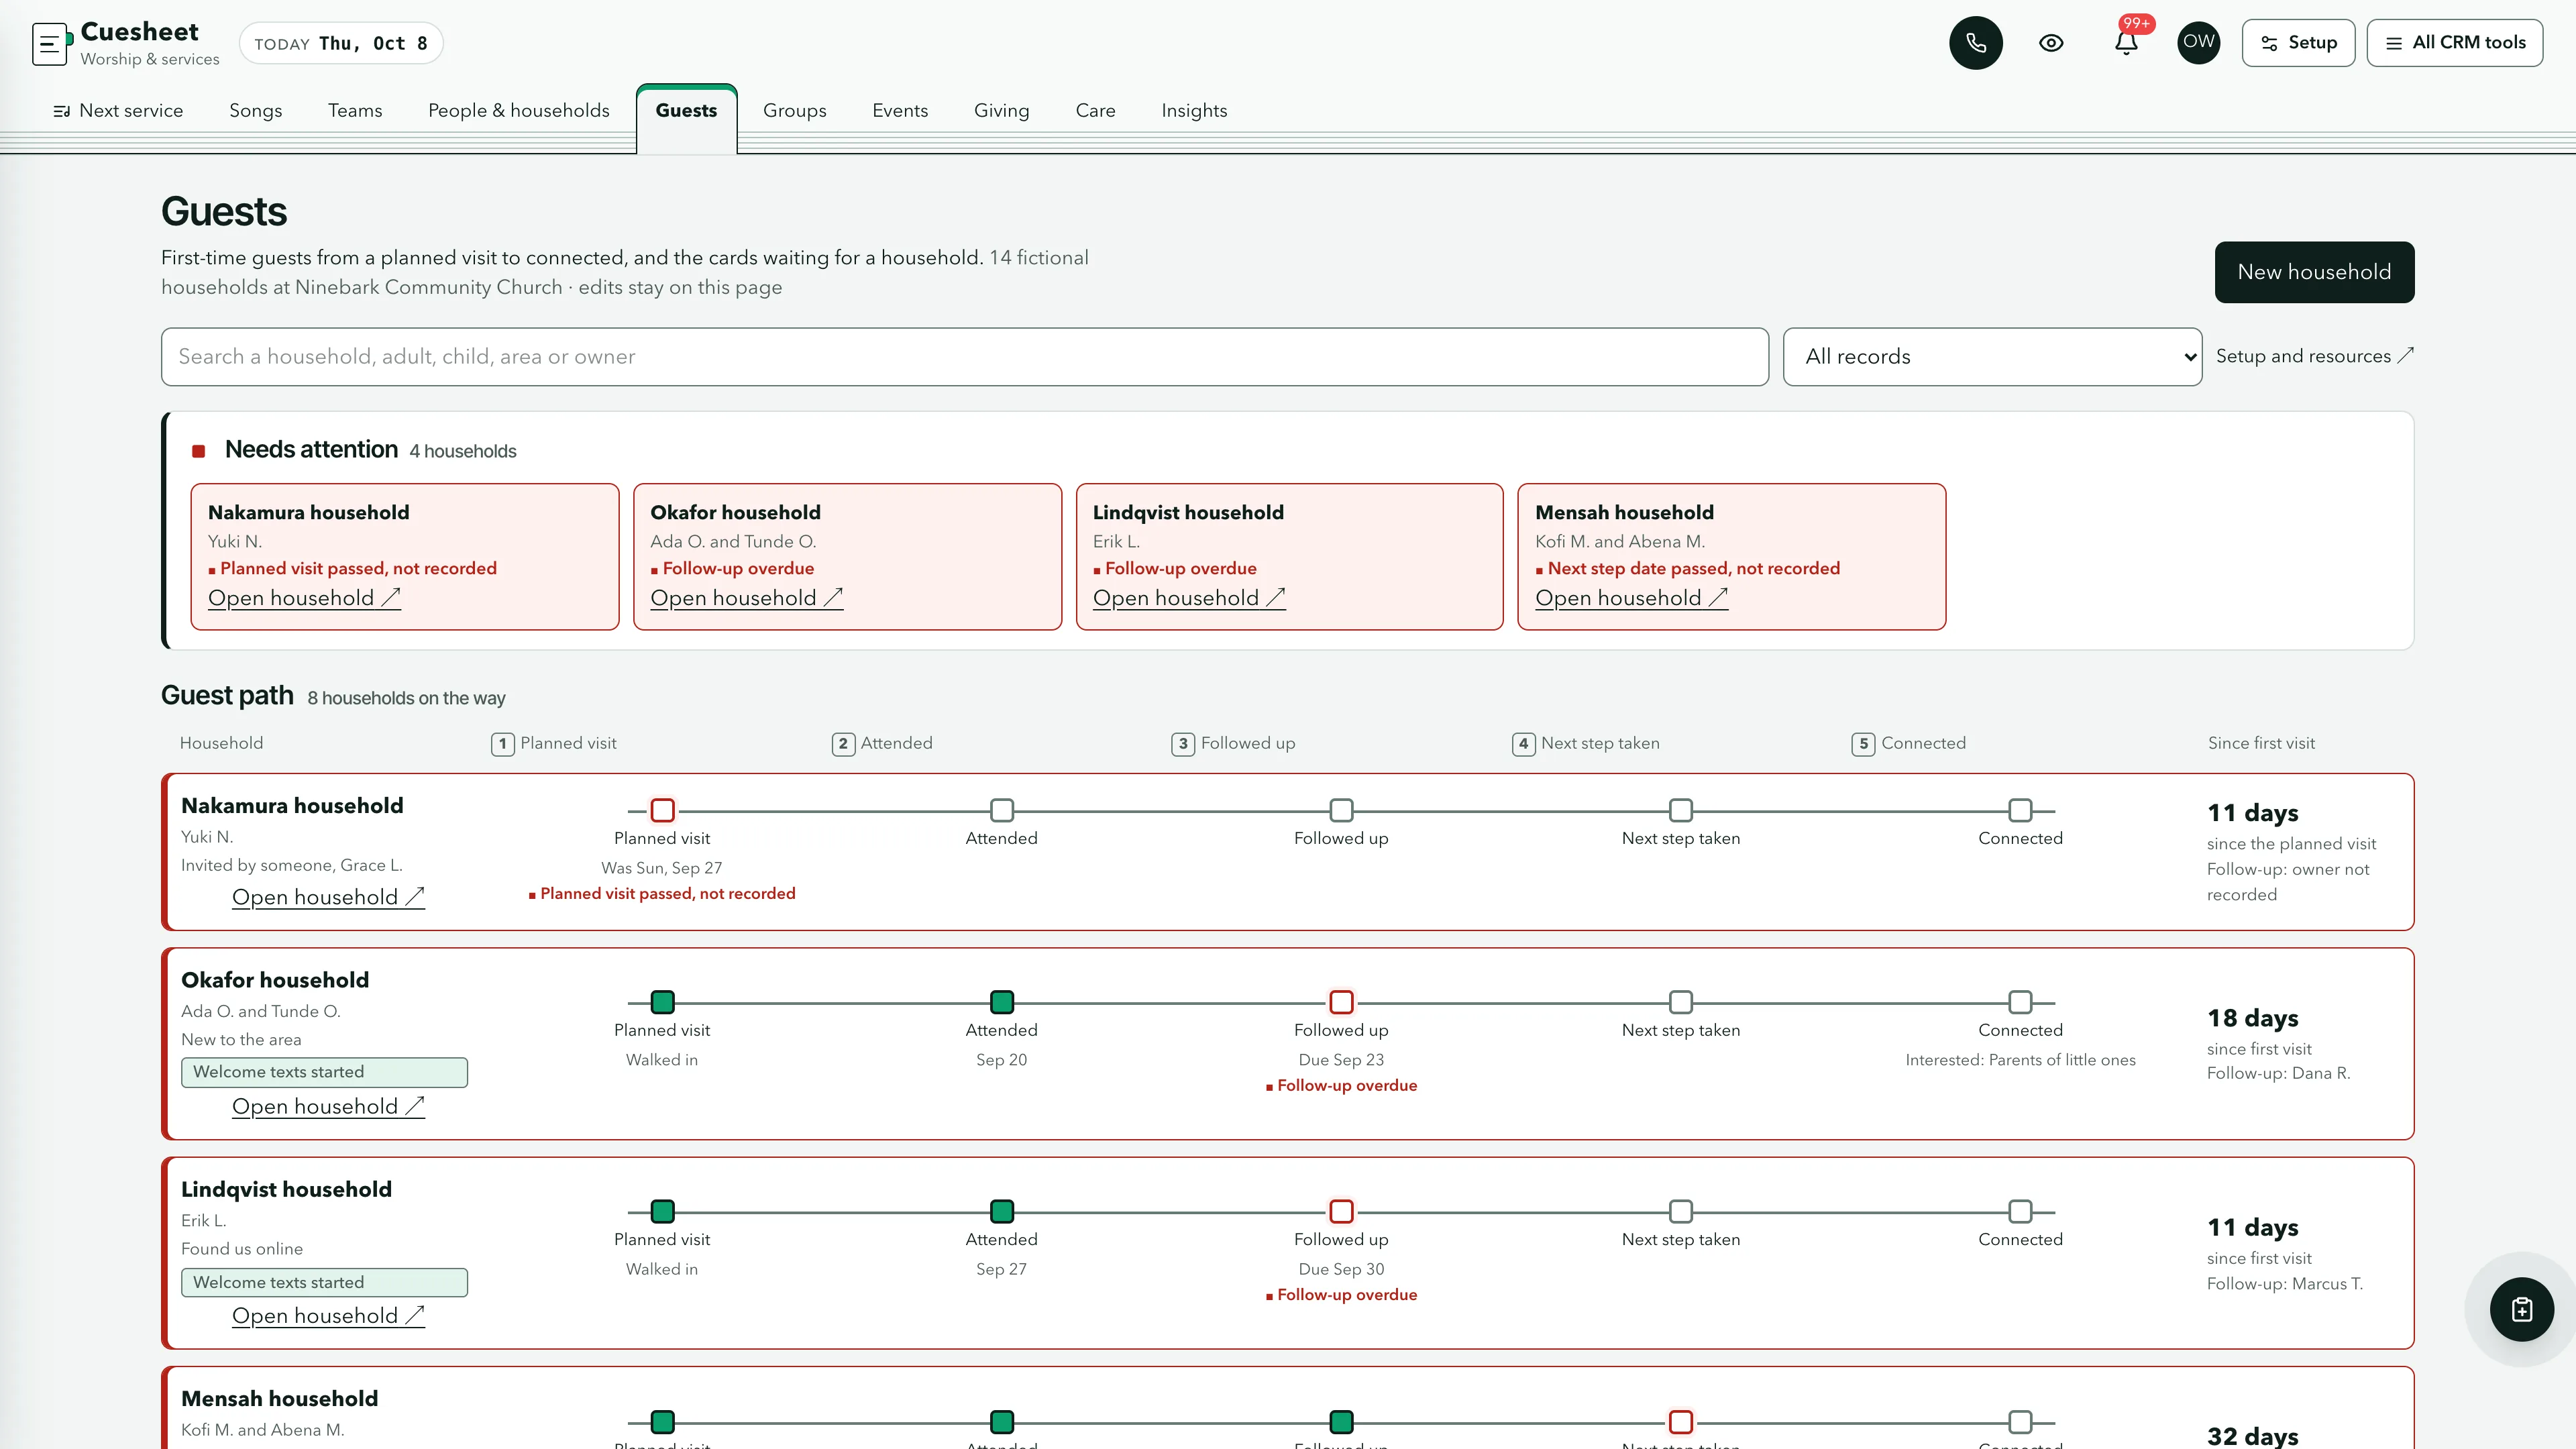The width and height of the screenshot is (2576, 1449).
Task: Toggle Okafor Followed up step marker
Action: pyautogui.click(x=1341, y=1002)
